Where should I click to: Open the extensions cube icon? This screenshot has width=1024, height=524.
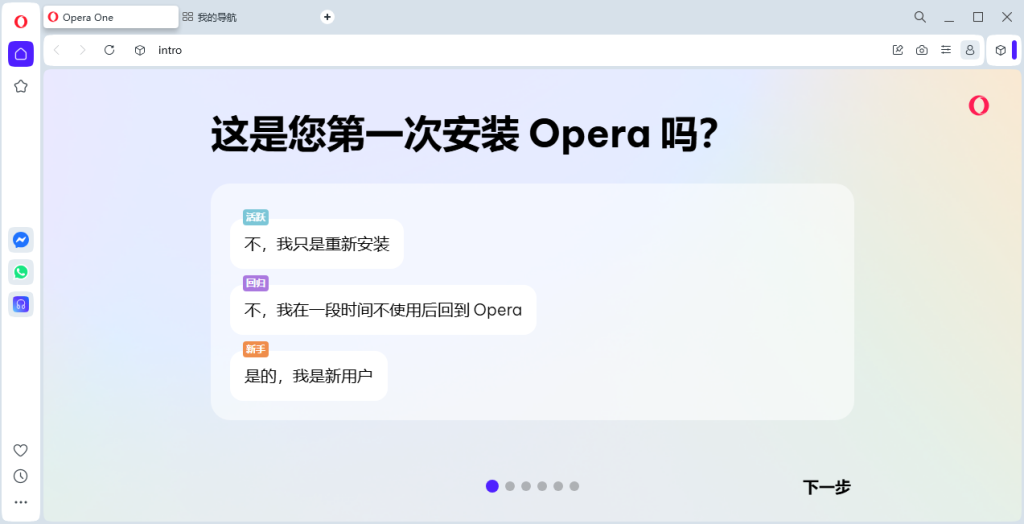1000,50
